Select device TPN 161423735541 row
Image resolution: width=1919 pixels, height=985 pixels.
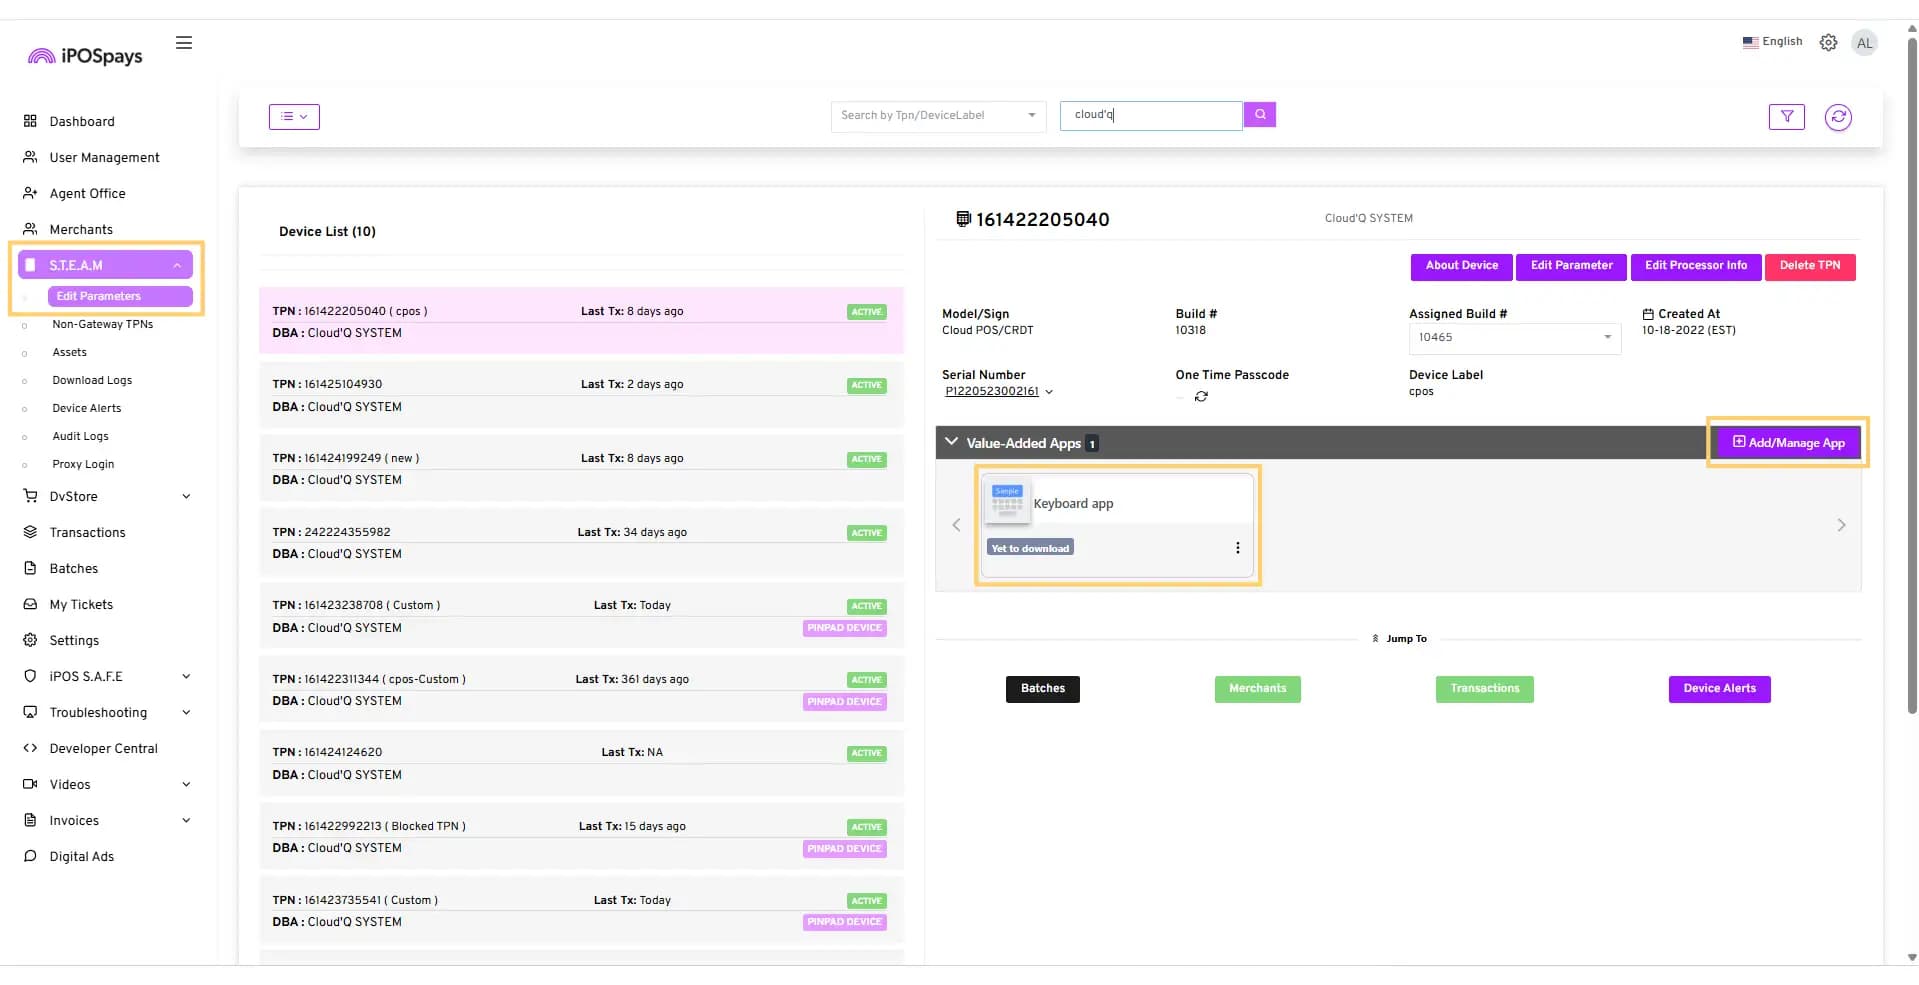pos(581,910)
